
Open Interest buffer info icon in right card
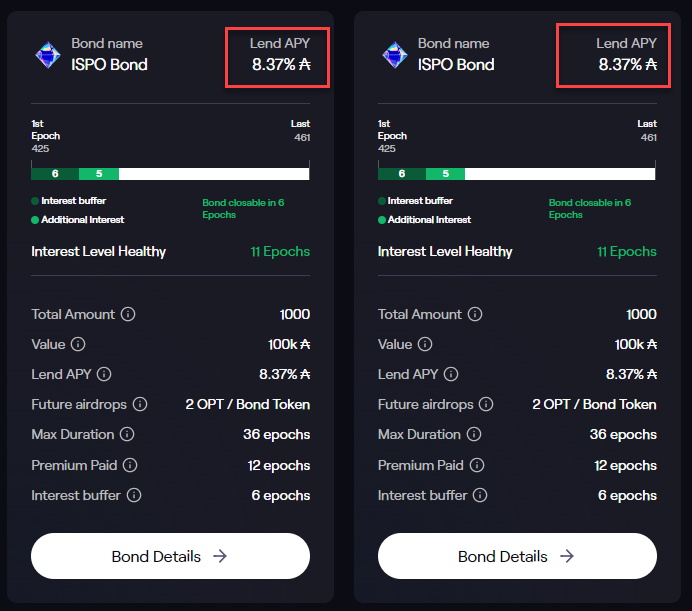(480, 495)
